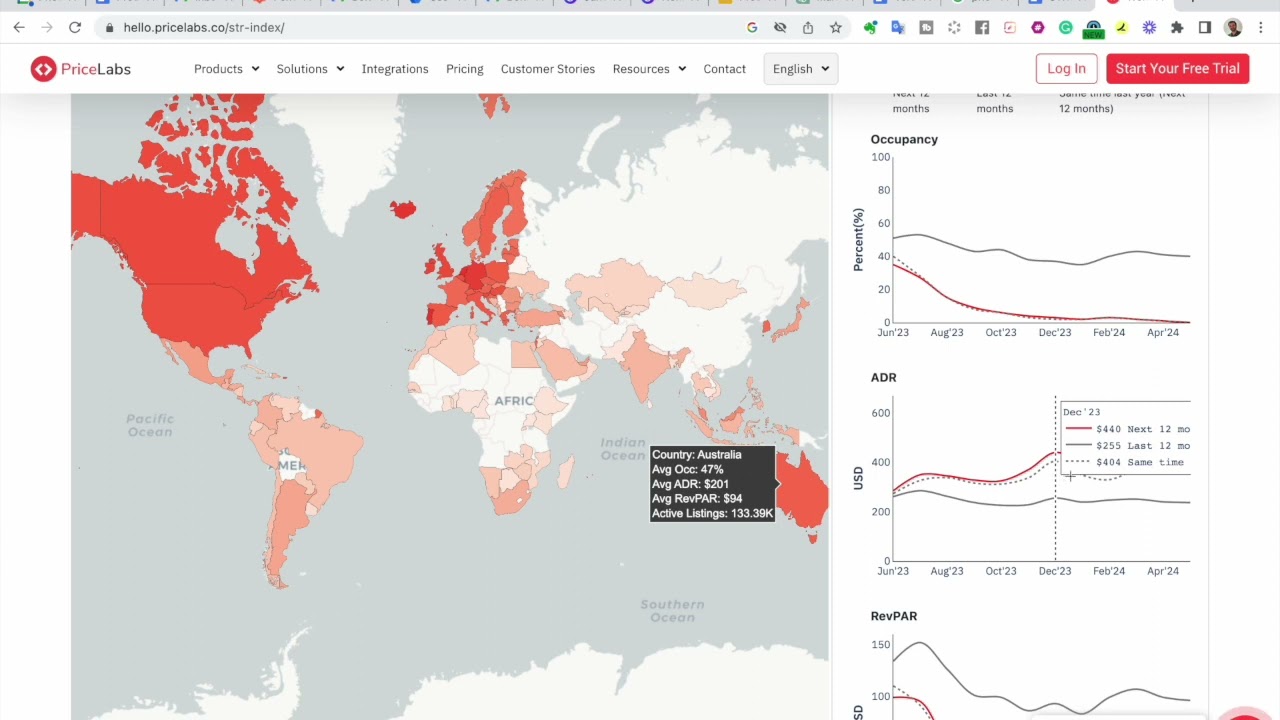Image resolution: width=1280 pixels, height=720 pixels.
Task: Start Your Free Trial button
Action: click(1177, 69)
